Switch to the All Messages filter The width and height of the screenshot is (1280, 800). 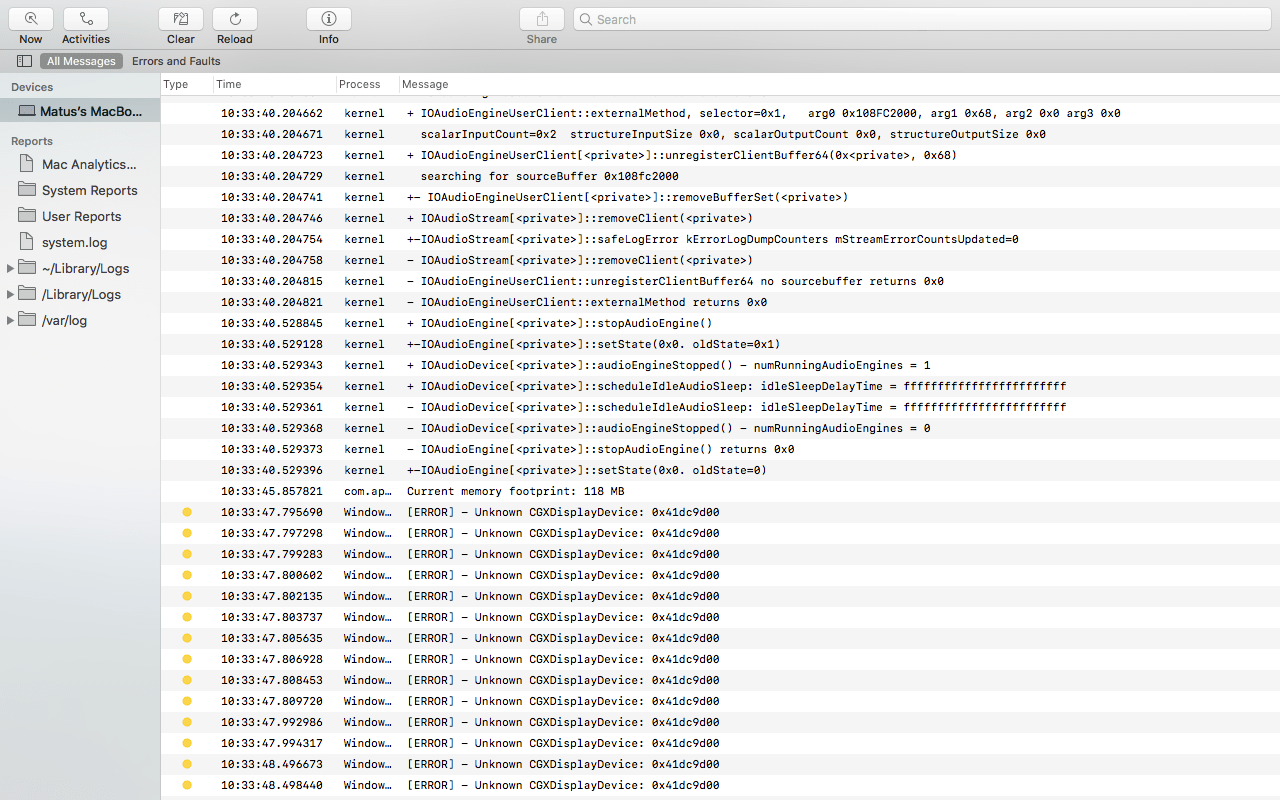click(x=81, y=61)
